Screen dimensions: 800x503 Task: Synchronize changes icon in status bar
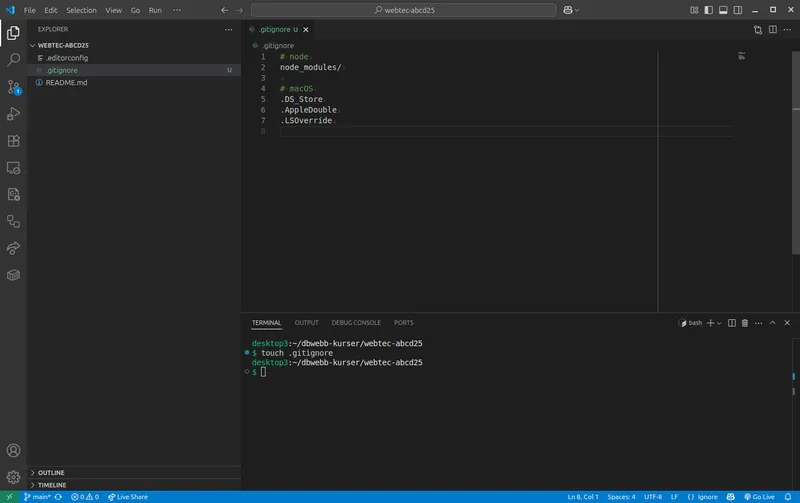[58, 497]
